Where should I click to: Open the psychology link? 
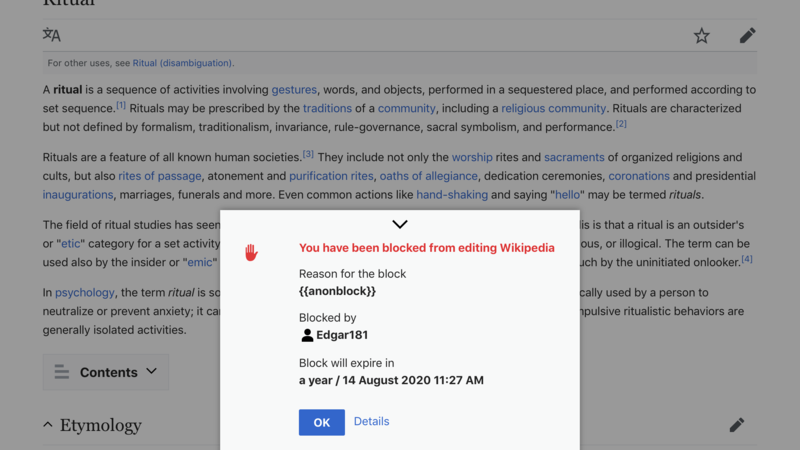(84, 292)
